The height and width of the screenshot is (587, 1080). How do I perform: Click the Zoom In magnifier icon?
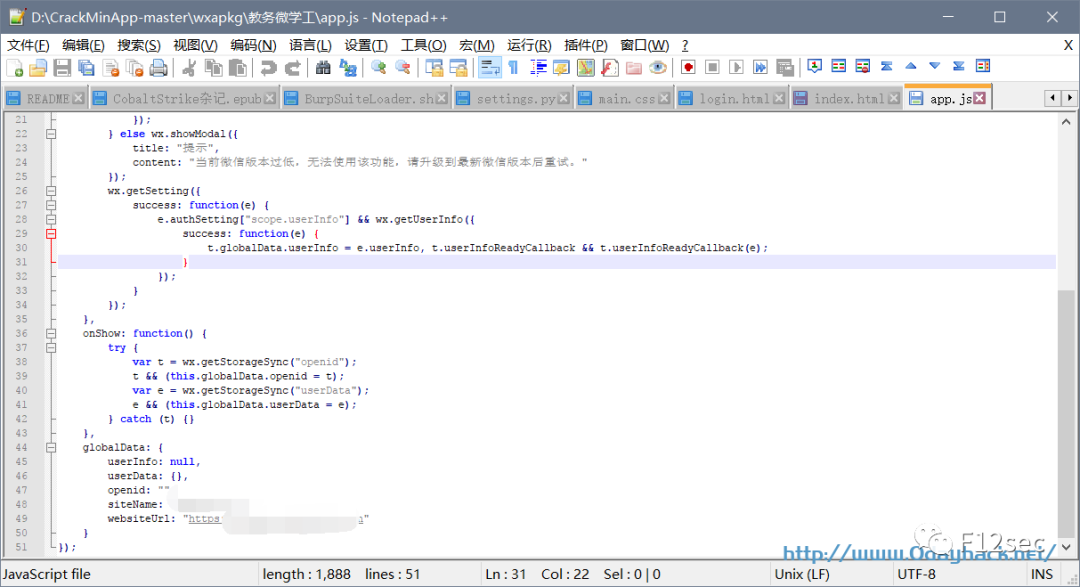pos(378,68)
